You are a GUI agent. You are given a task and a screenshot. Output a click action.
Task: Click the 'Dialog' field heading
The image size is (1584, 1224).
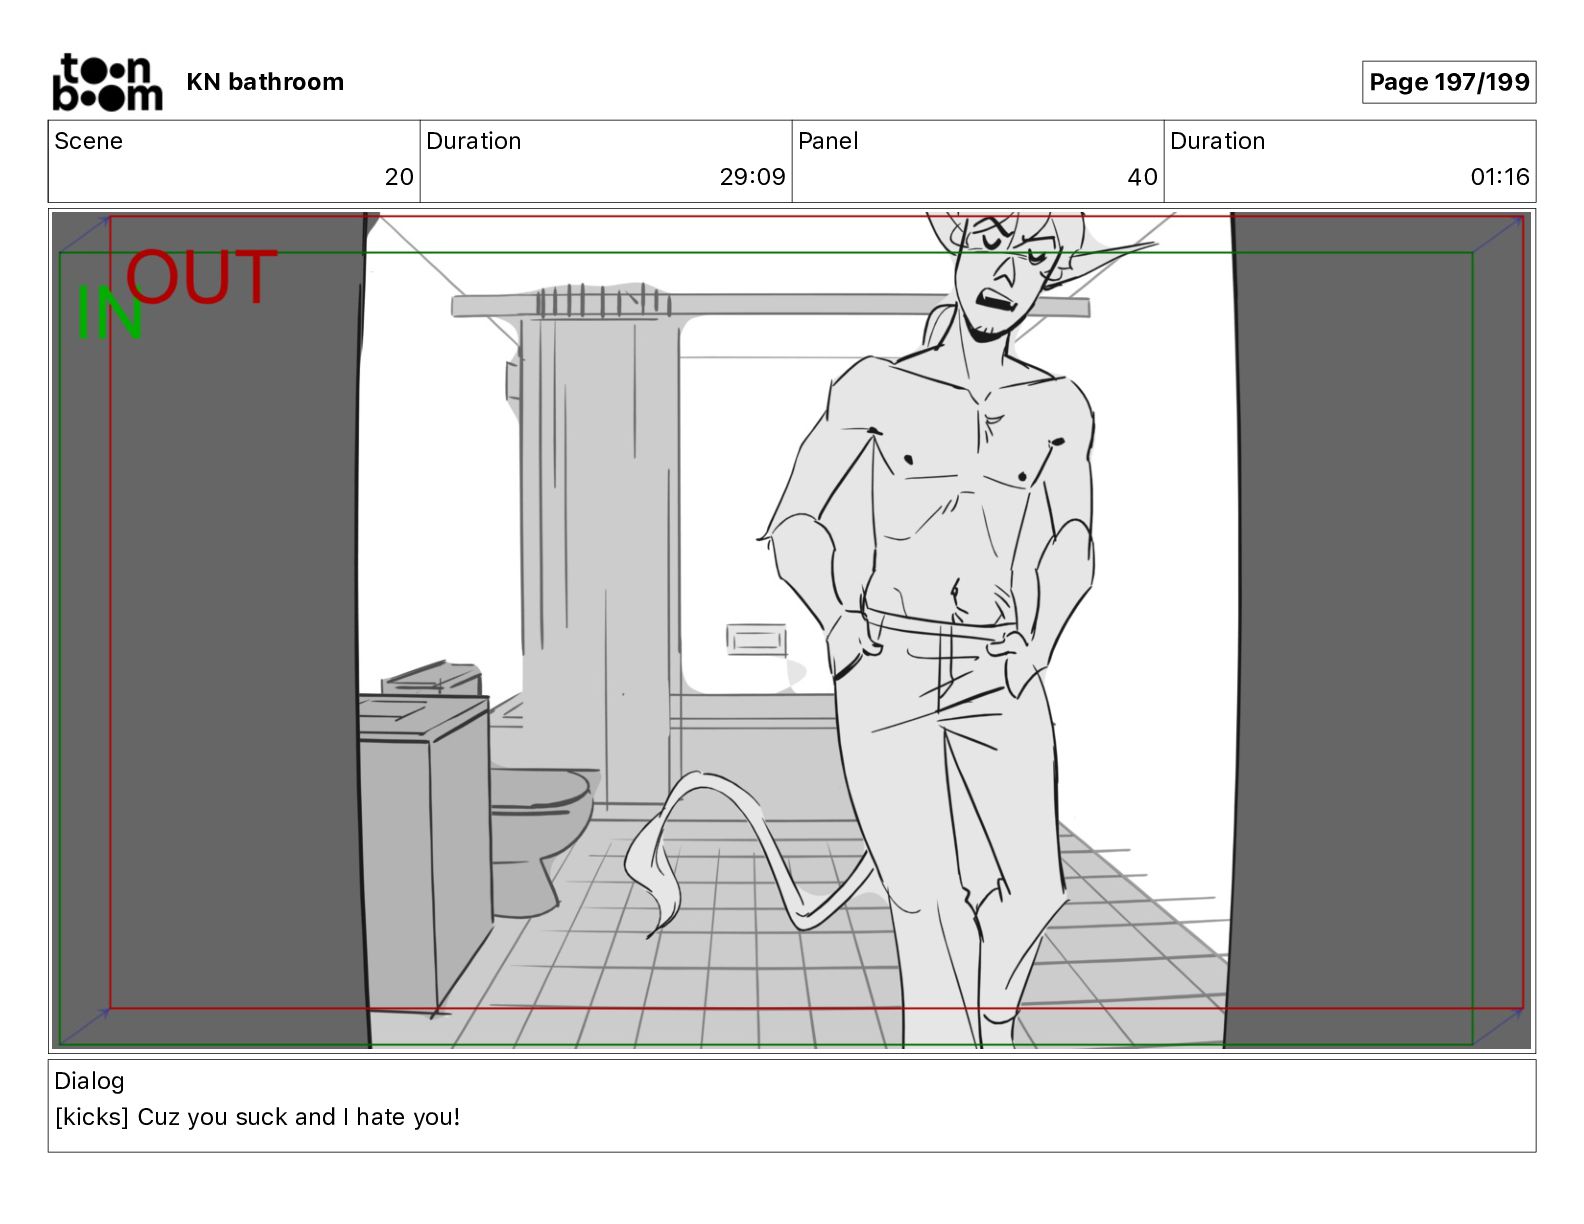click(x=89, y=1081)
